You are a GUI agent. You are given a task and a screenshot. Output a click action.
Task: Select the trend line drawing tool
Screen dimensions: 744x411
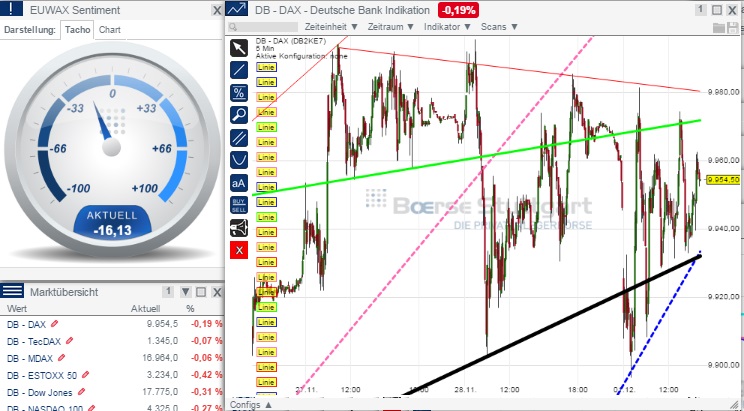pyautogui.click(x=239, y=70)
